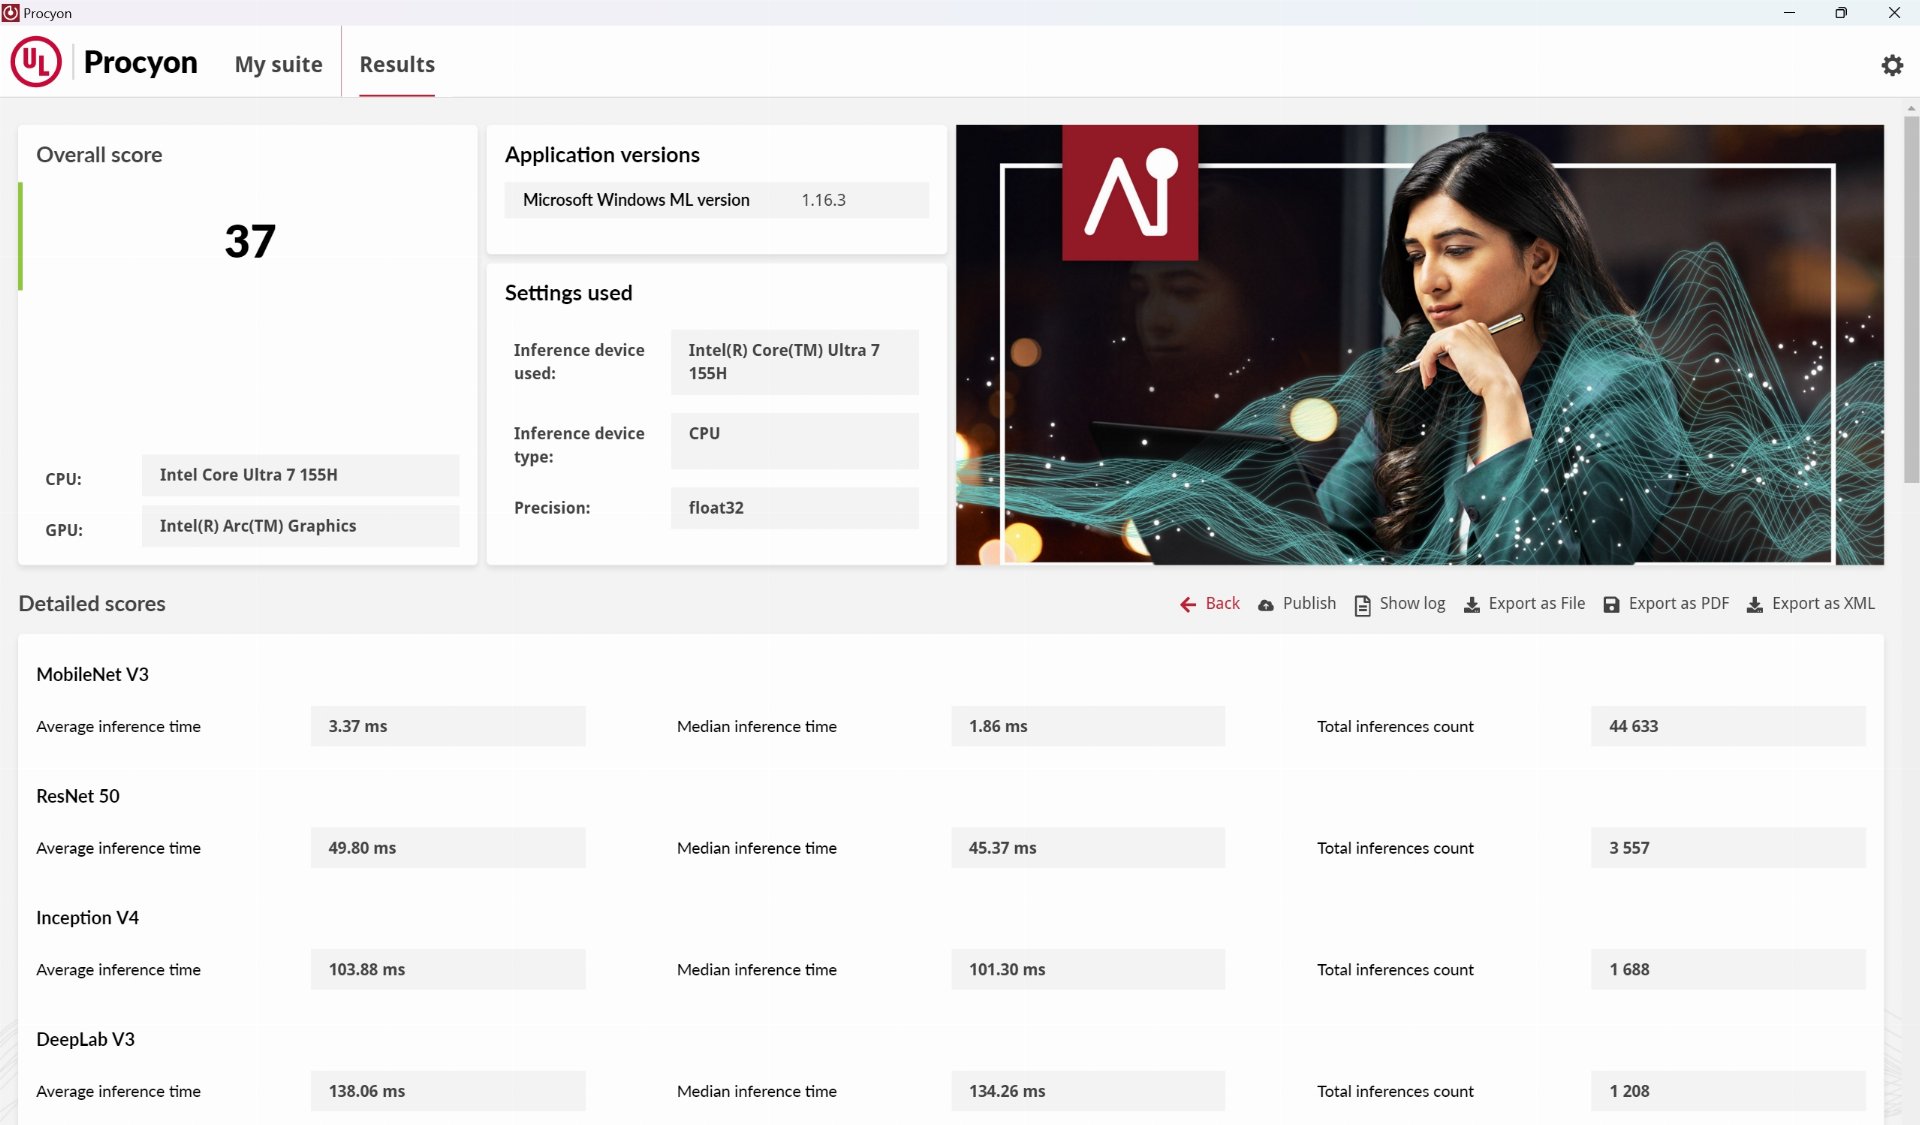Click the Settings used heading
The height and width of the screenshot is (1125, 1920).
pos(568,293)
